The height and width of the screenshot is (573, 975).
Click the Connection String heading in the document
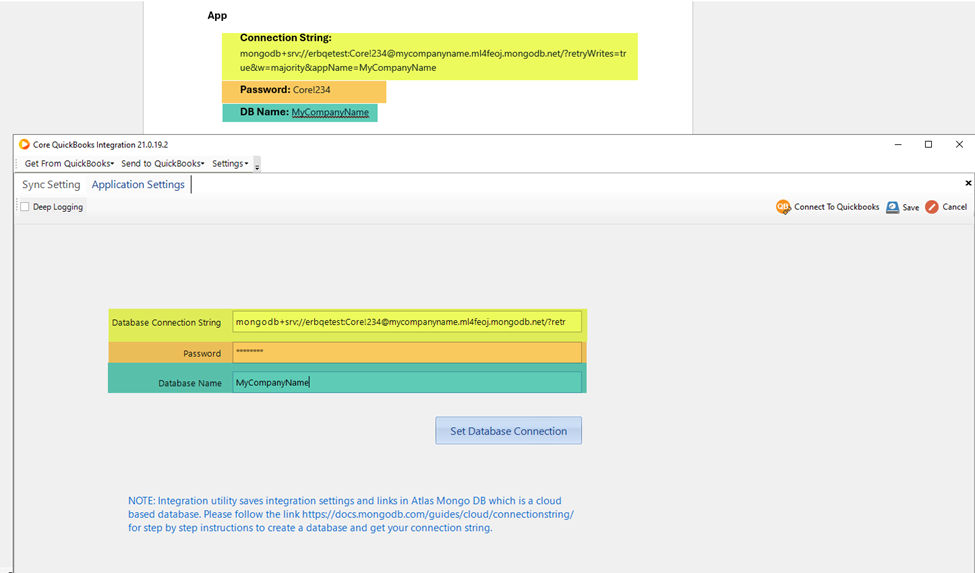(x=285, y=38)
